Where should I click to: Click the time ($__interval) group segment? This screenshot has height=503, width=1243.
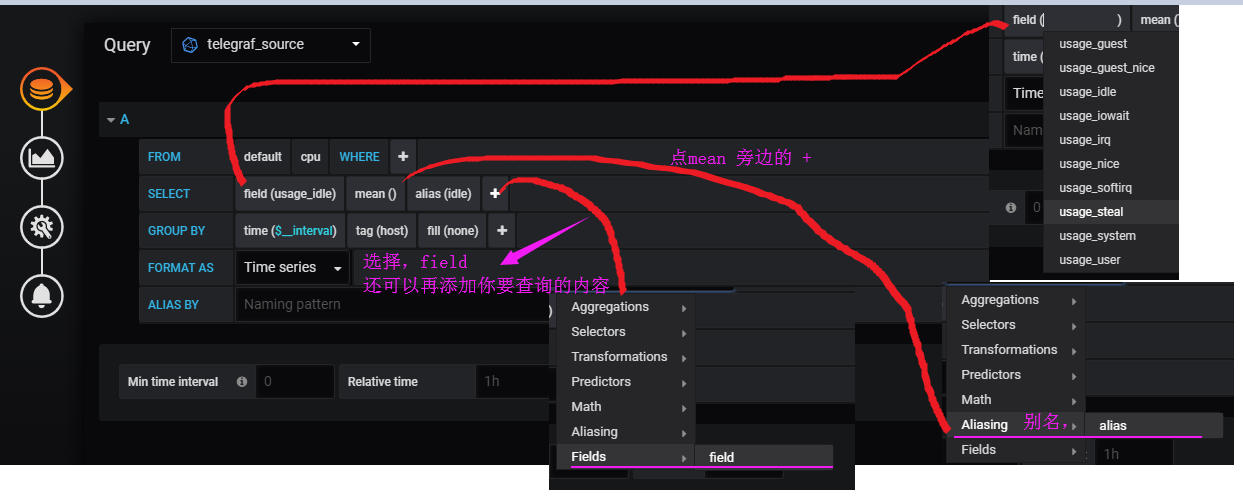290,231
